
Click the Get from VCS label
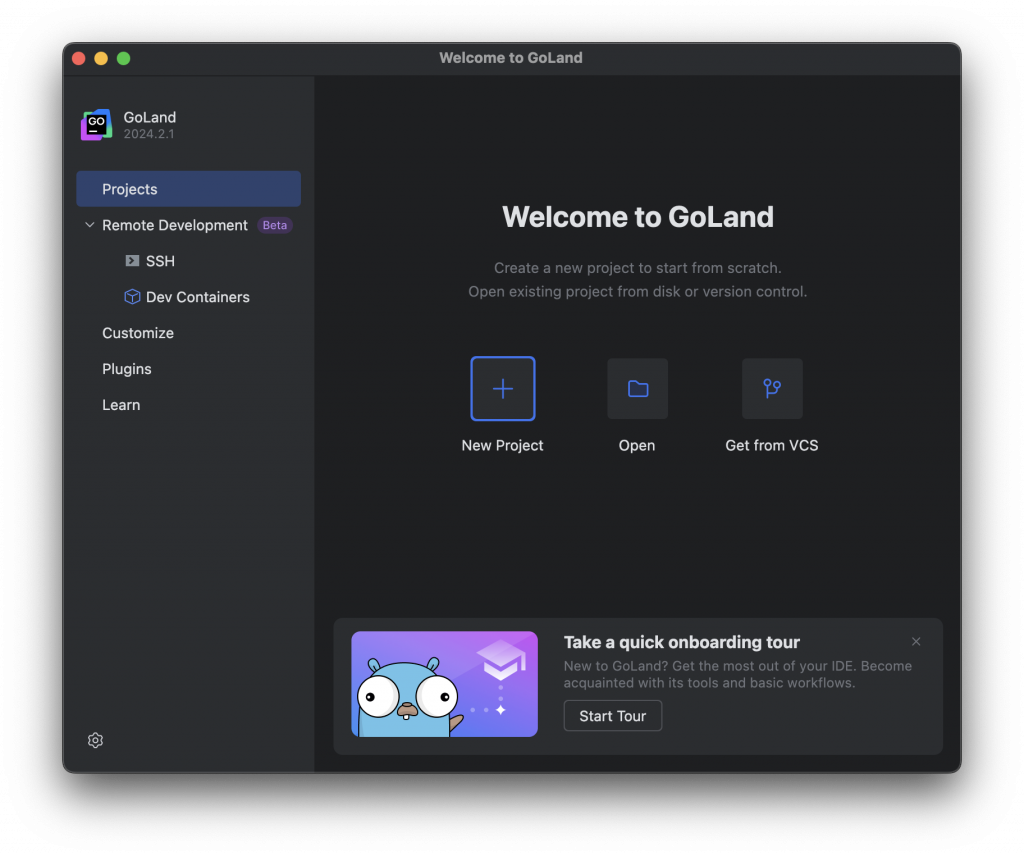point(771,445)
